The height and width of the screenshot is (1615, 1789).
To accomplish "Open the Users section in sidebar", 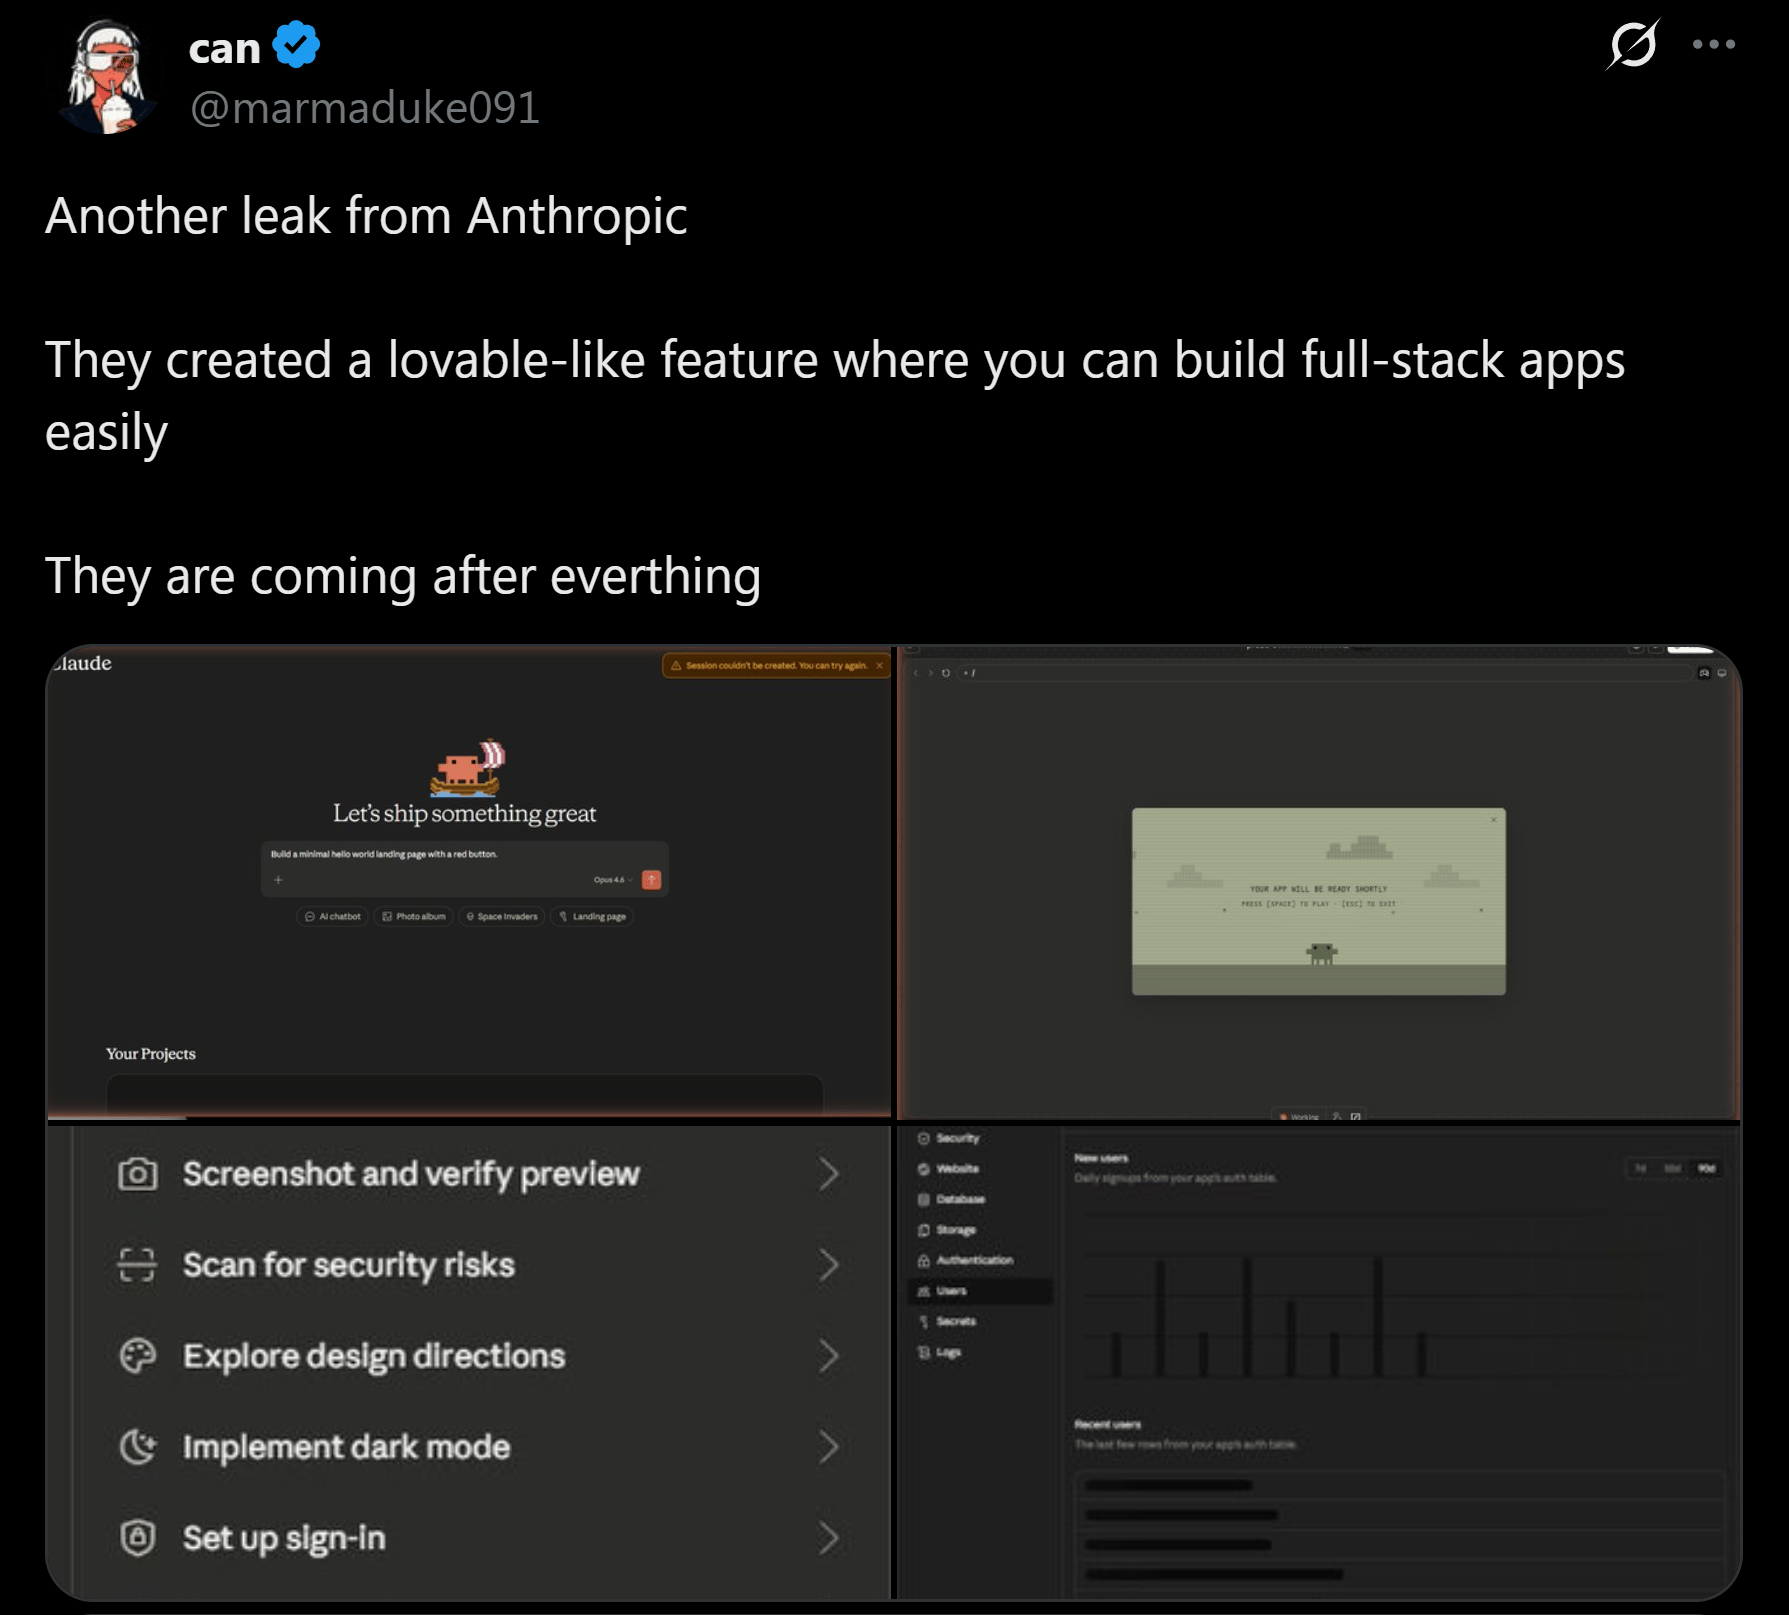I will [x=980, y=1291].
